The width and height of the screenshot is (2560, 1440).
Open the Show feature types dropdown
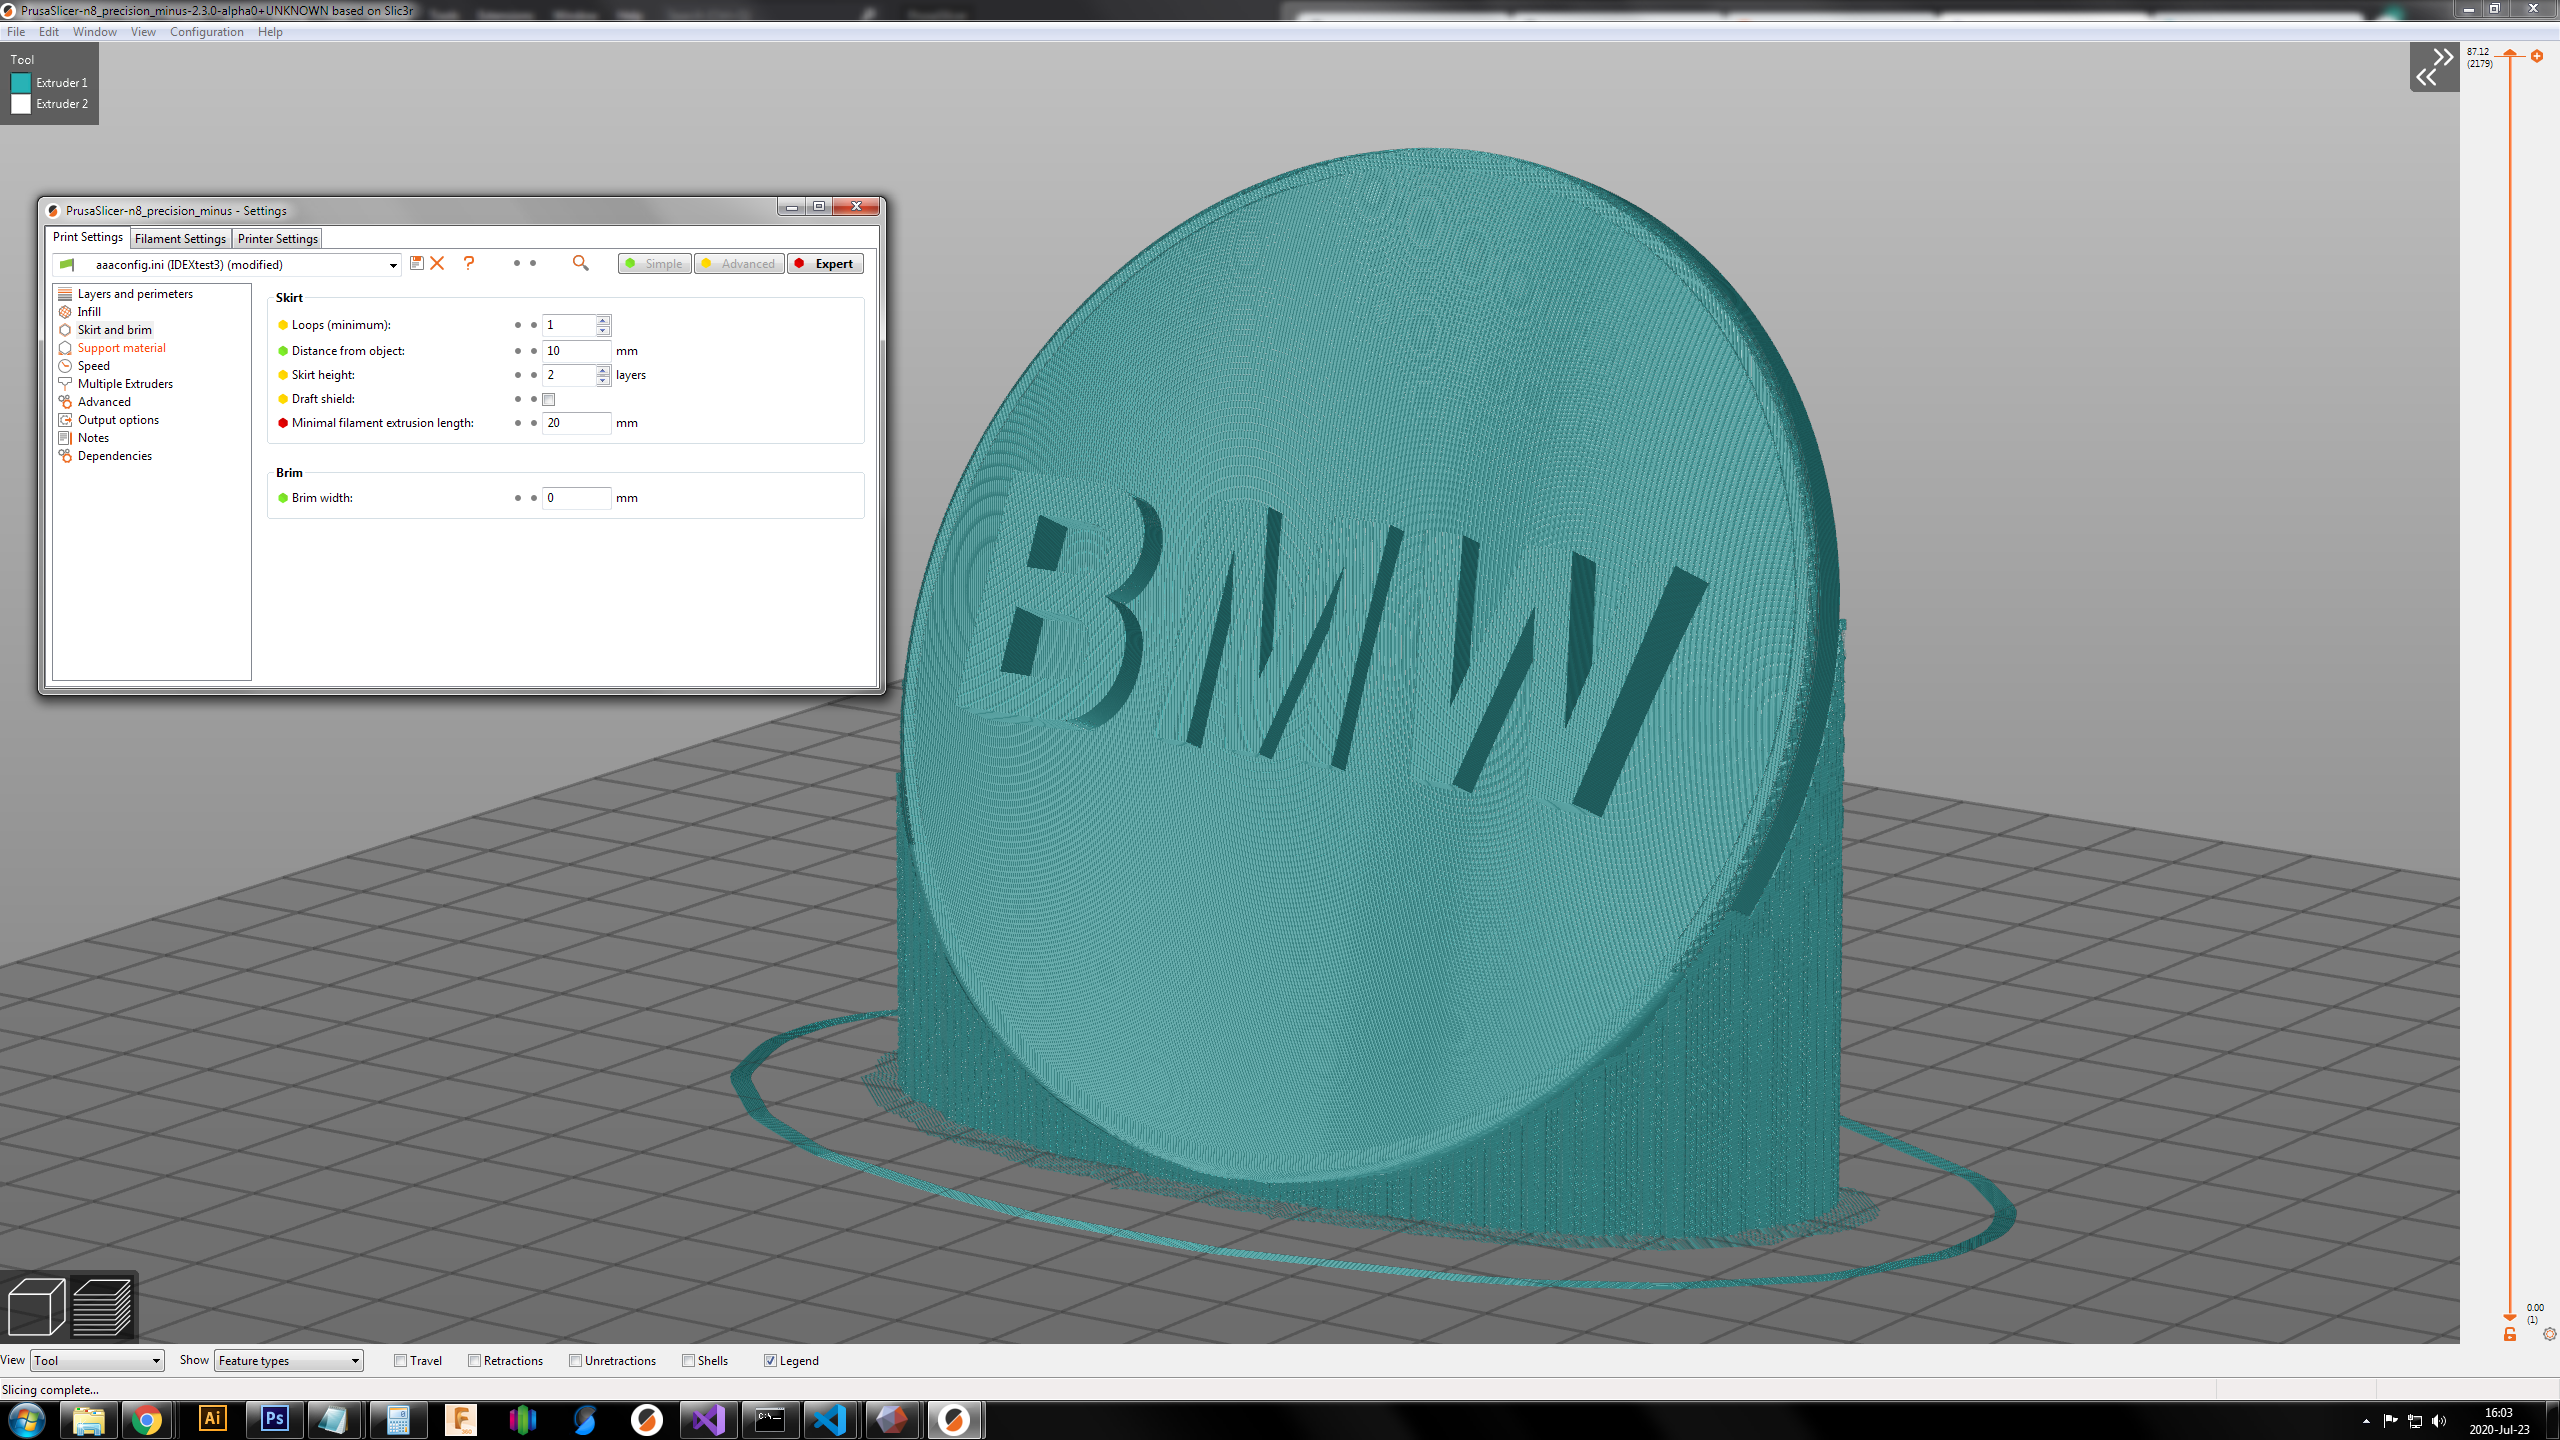287,1359
